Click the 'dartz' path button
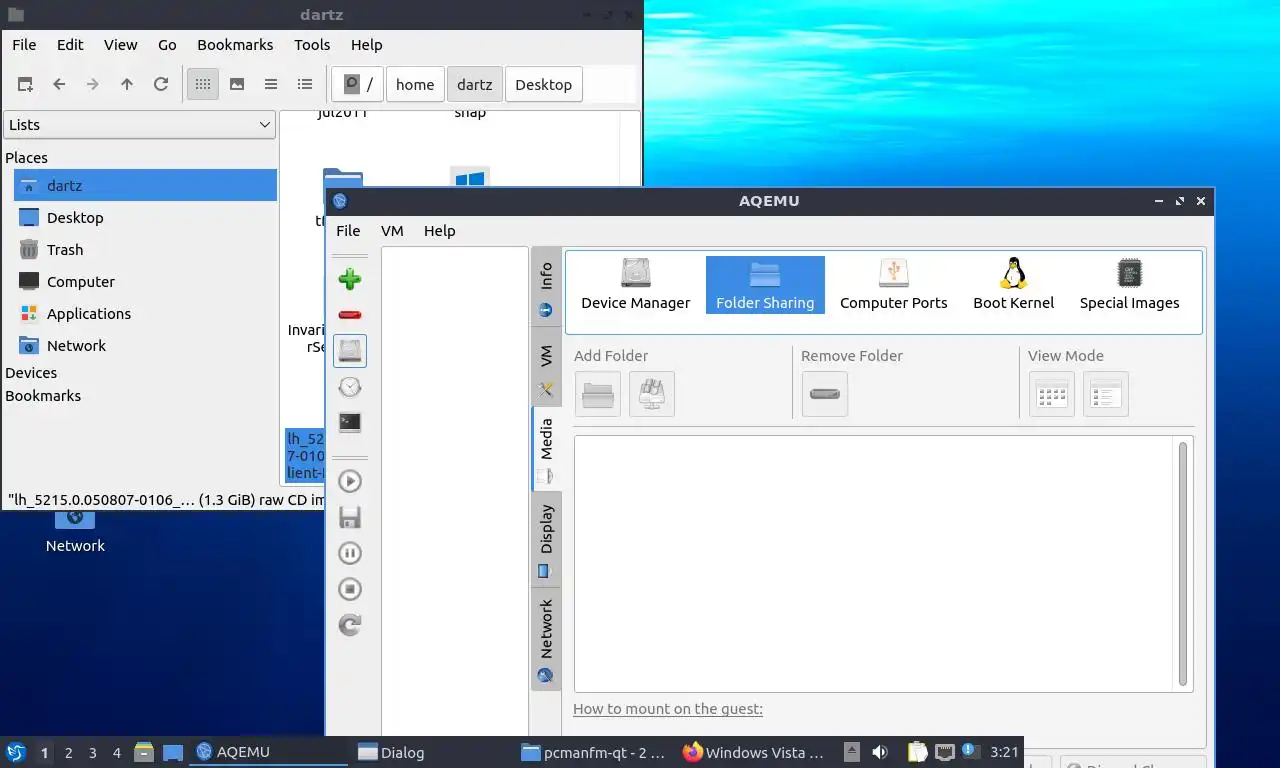Screen dimensions: 1280x768 point(475,84)
